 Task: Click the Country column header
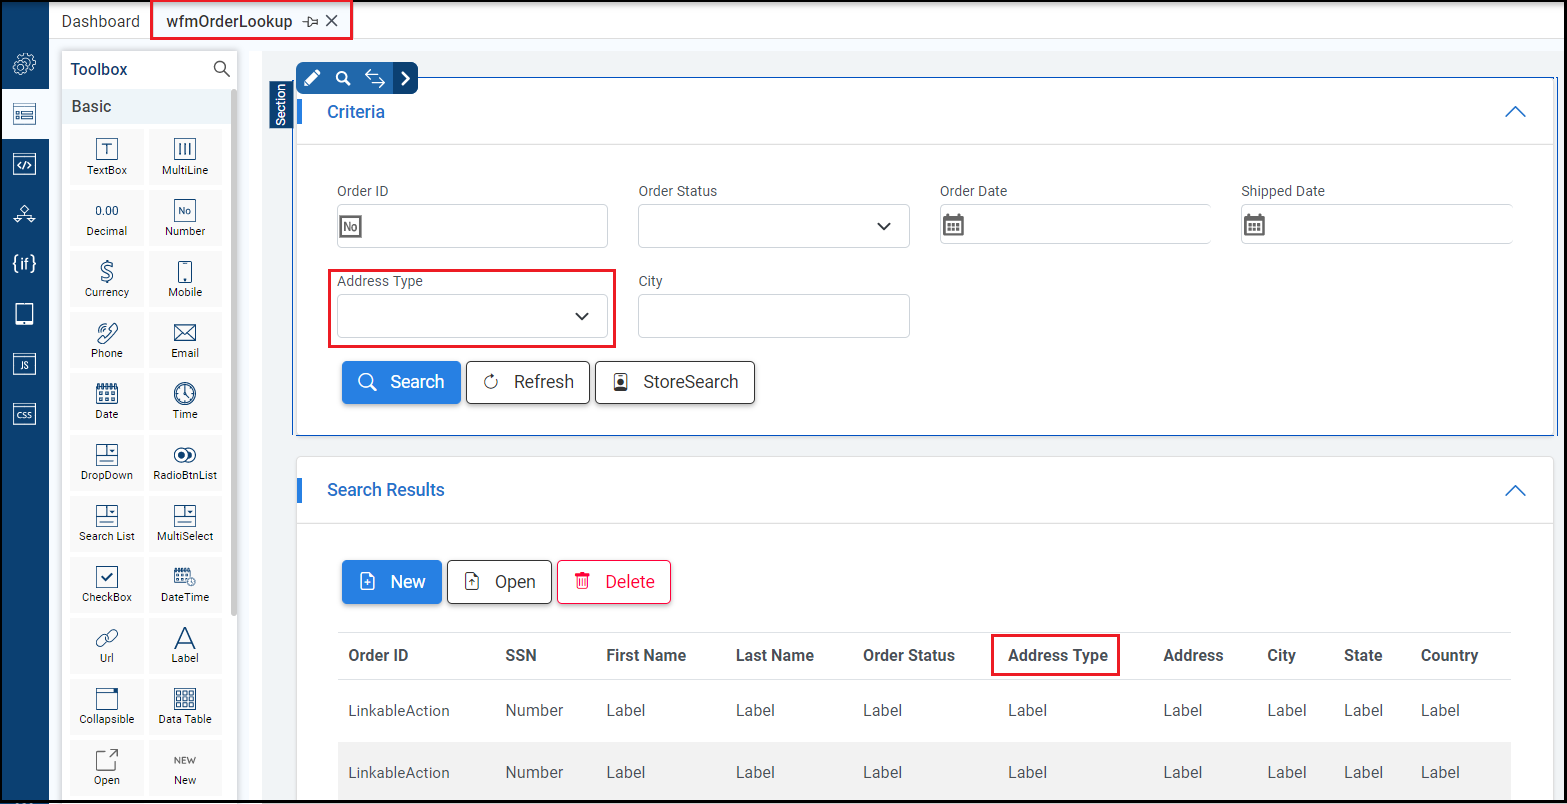(1449, 656)
